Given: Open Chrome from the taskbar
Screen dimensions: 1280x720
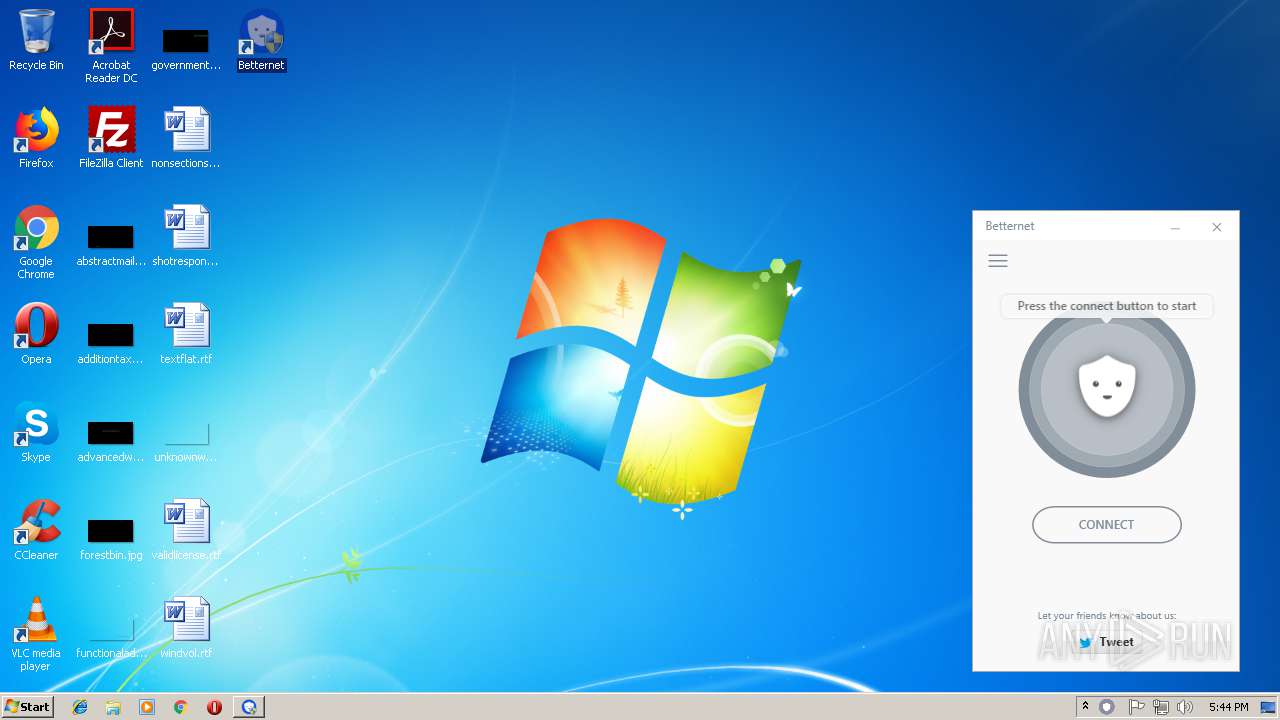Looking at the screenshot, I should point(181,707).
